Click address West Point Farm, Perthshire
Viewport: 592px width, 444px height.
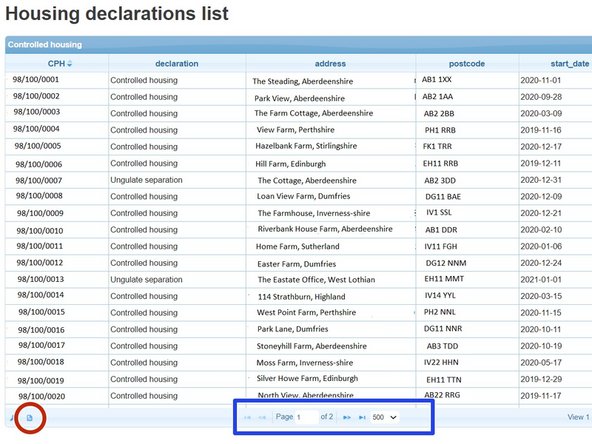tap(306, 312)
